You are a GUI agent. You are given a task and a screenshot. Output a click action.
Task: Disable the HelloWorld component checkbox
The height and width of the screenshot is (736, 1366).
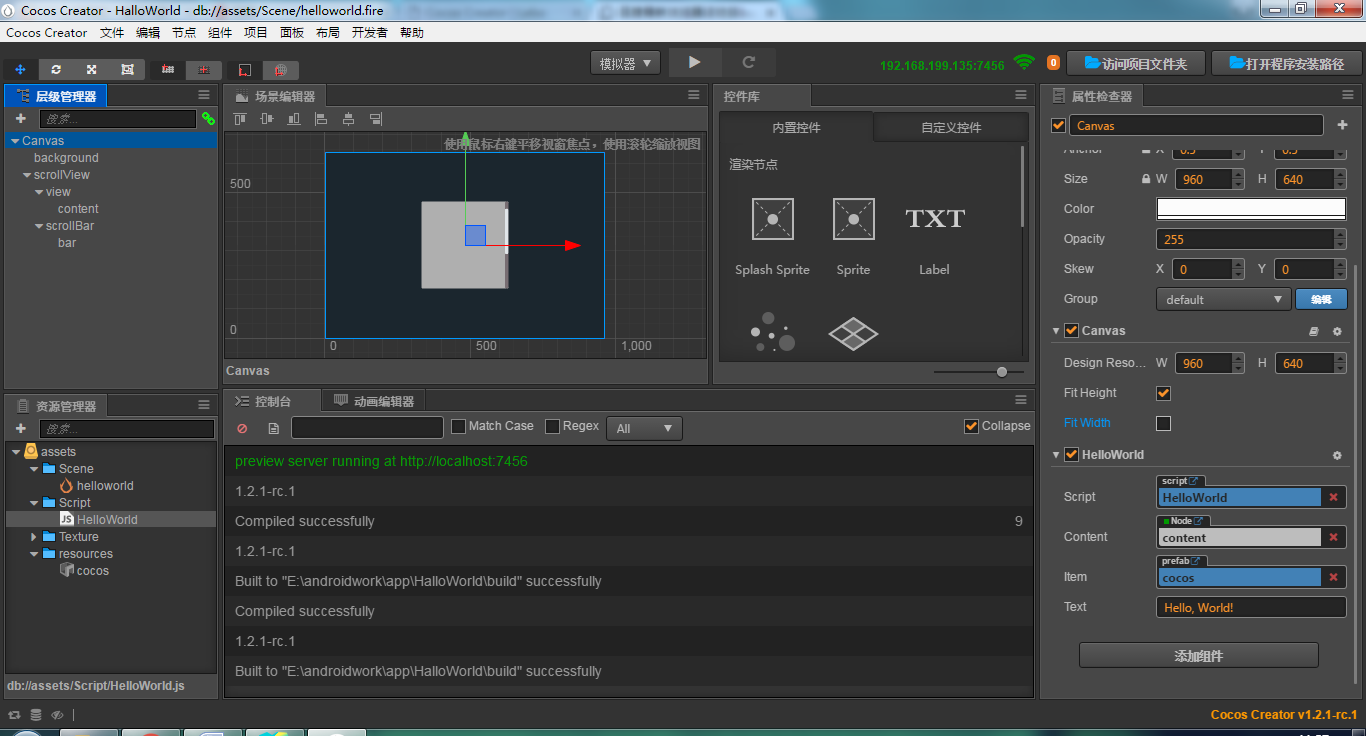[x=1071, y=454]
